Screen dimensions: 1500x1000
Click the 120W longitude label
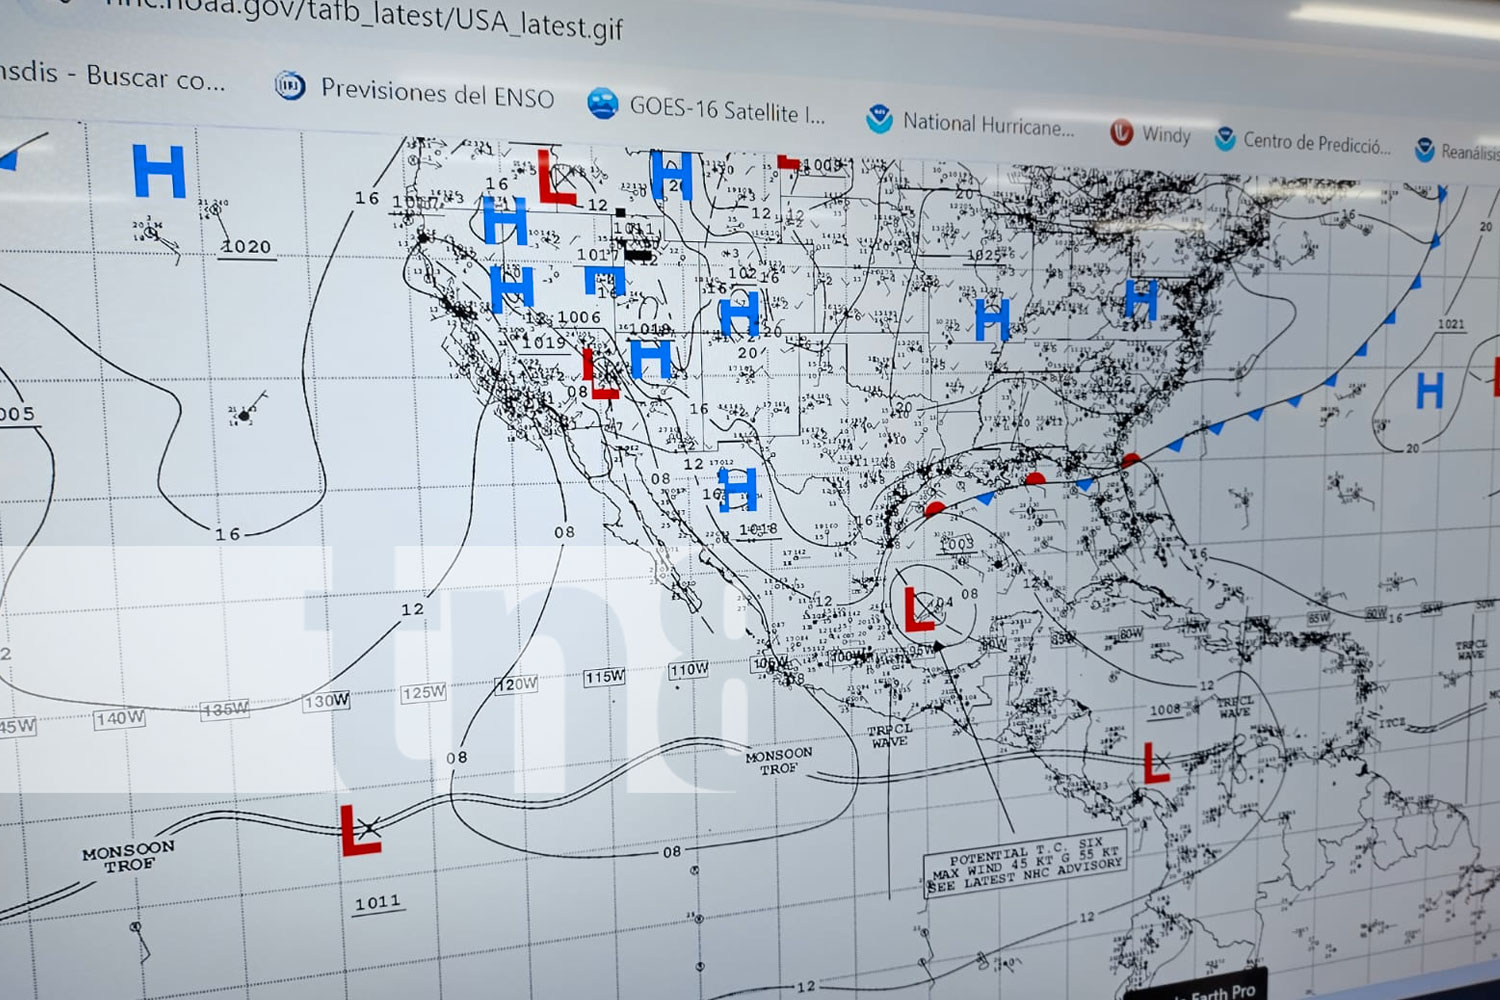pos(517,685)
